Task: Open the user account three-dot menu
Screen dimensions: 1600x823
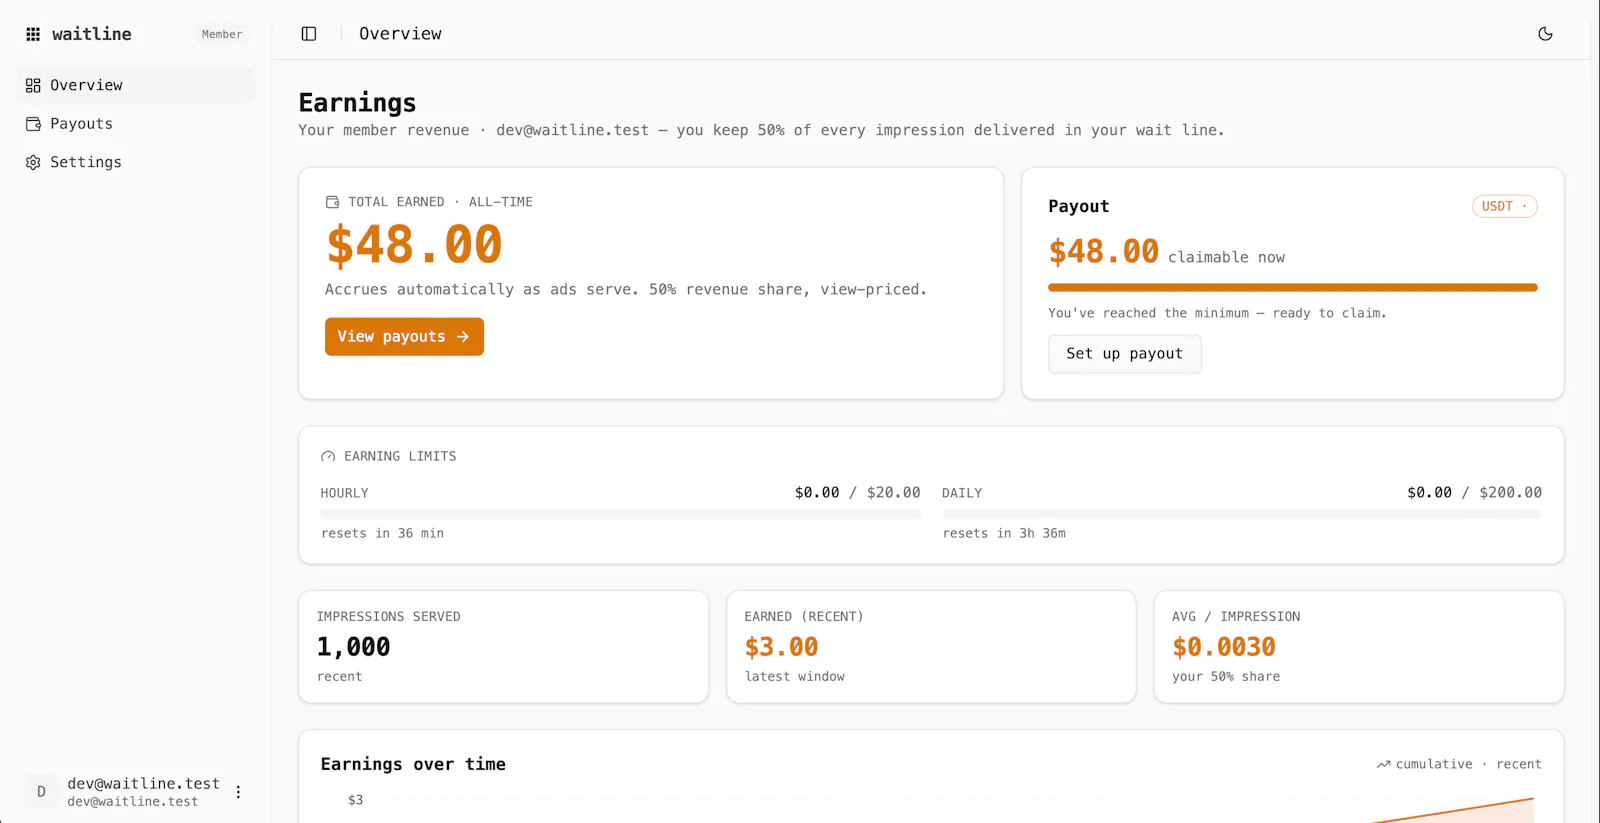Action: [x=238, y=792]
